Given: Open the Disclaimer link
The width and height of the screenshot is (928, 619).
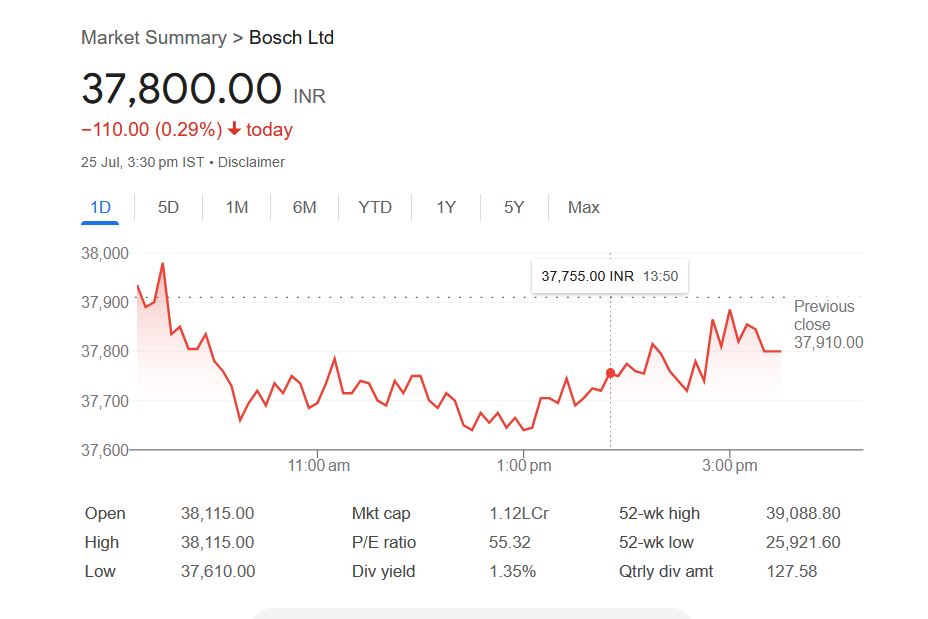Looking at the screenshot, I should click(x=251, y=162).
